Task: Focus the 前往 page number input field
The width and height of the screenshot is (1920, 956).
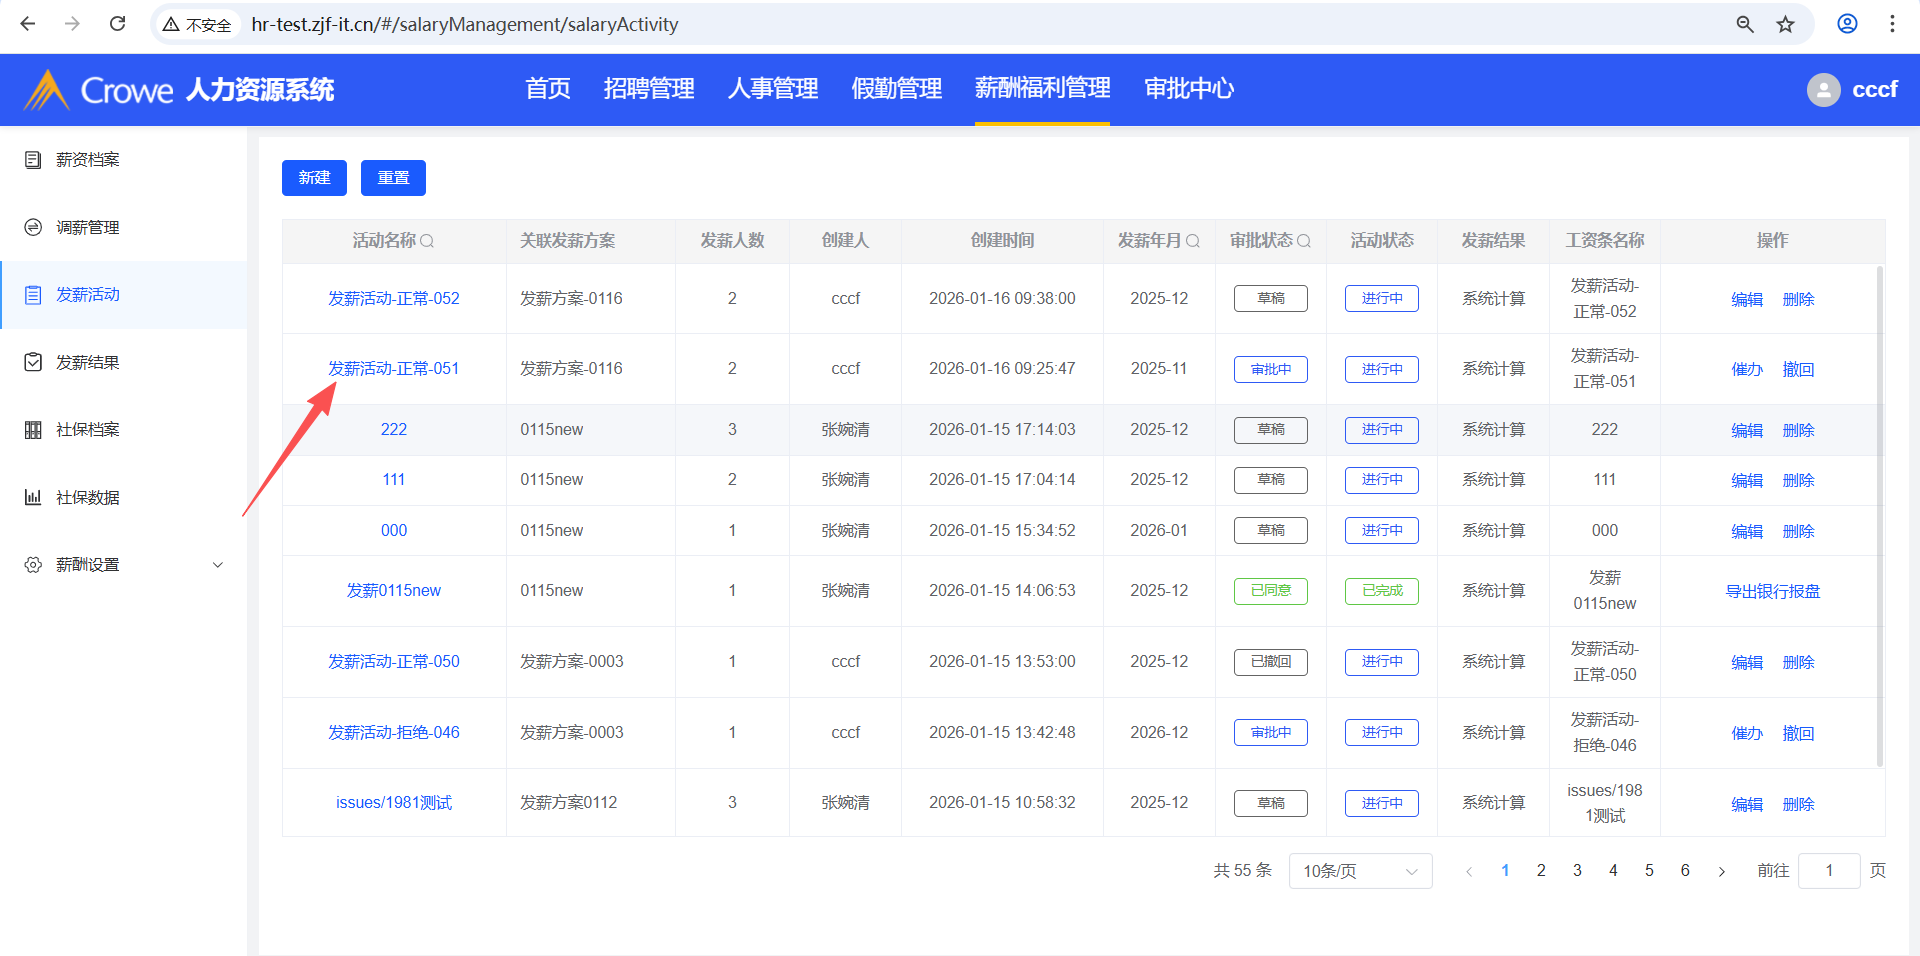Action: pyautogui.click(x=1828, y=871)
